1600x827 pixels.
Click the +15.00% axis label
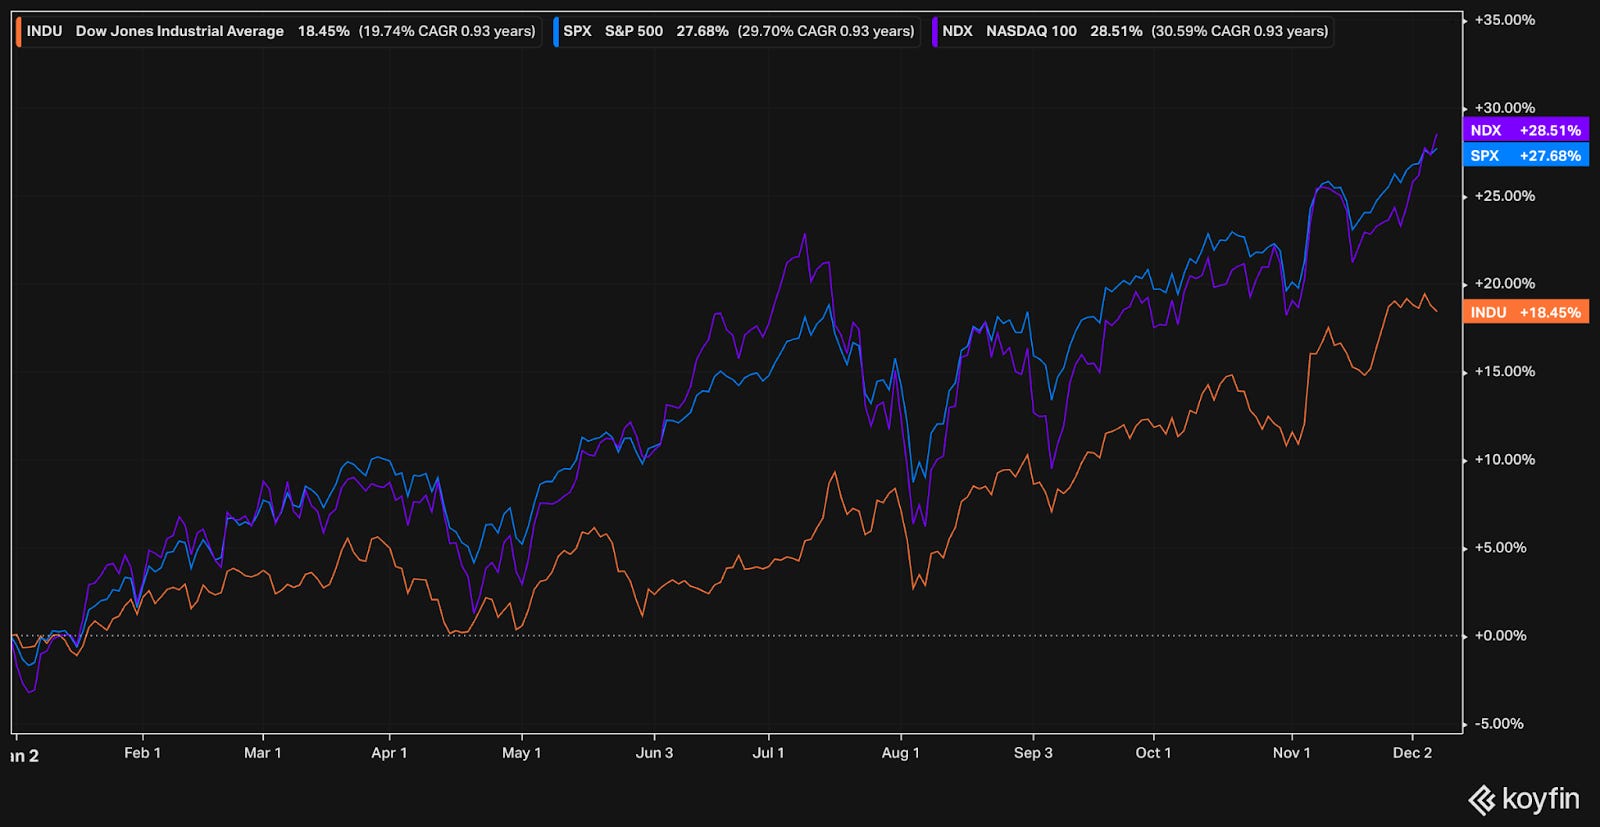(1504, 371)
